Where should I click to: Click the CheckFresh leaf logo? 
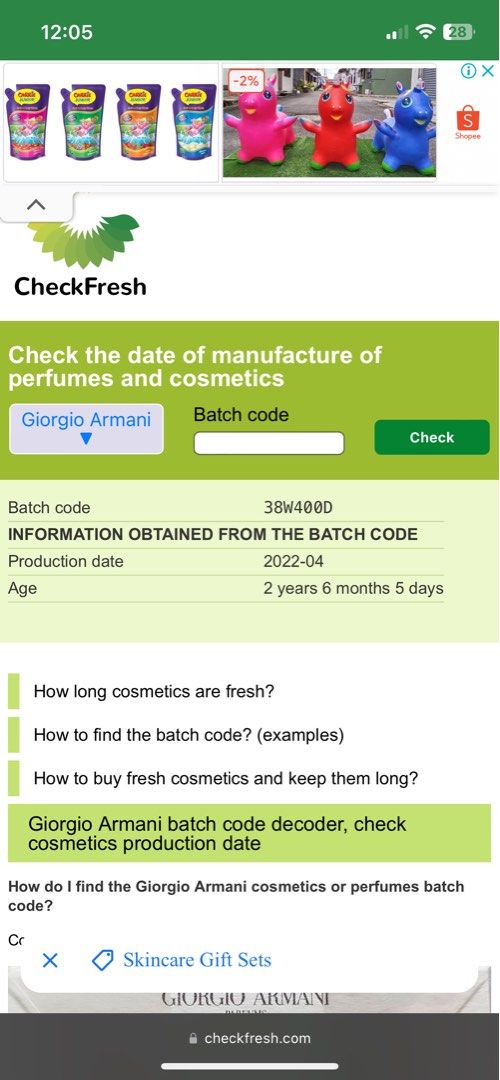(83, 241)
